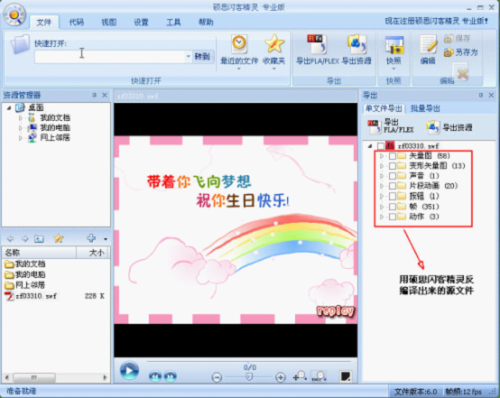Go forward with the explorer forward arrow

[25, 239]
